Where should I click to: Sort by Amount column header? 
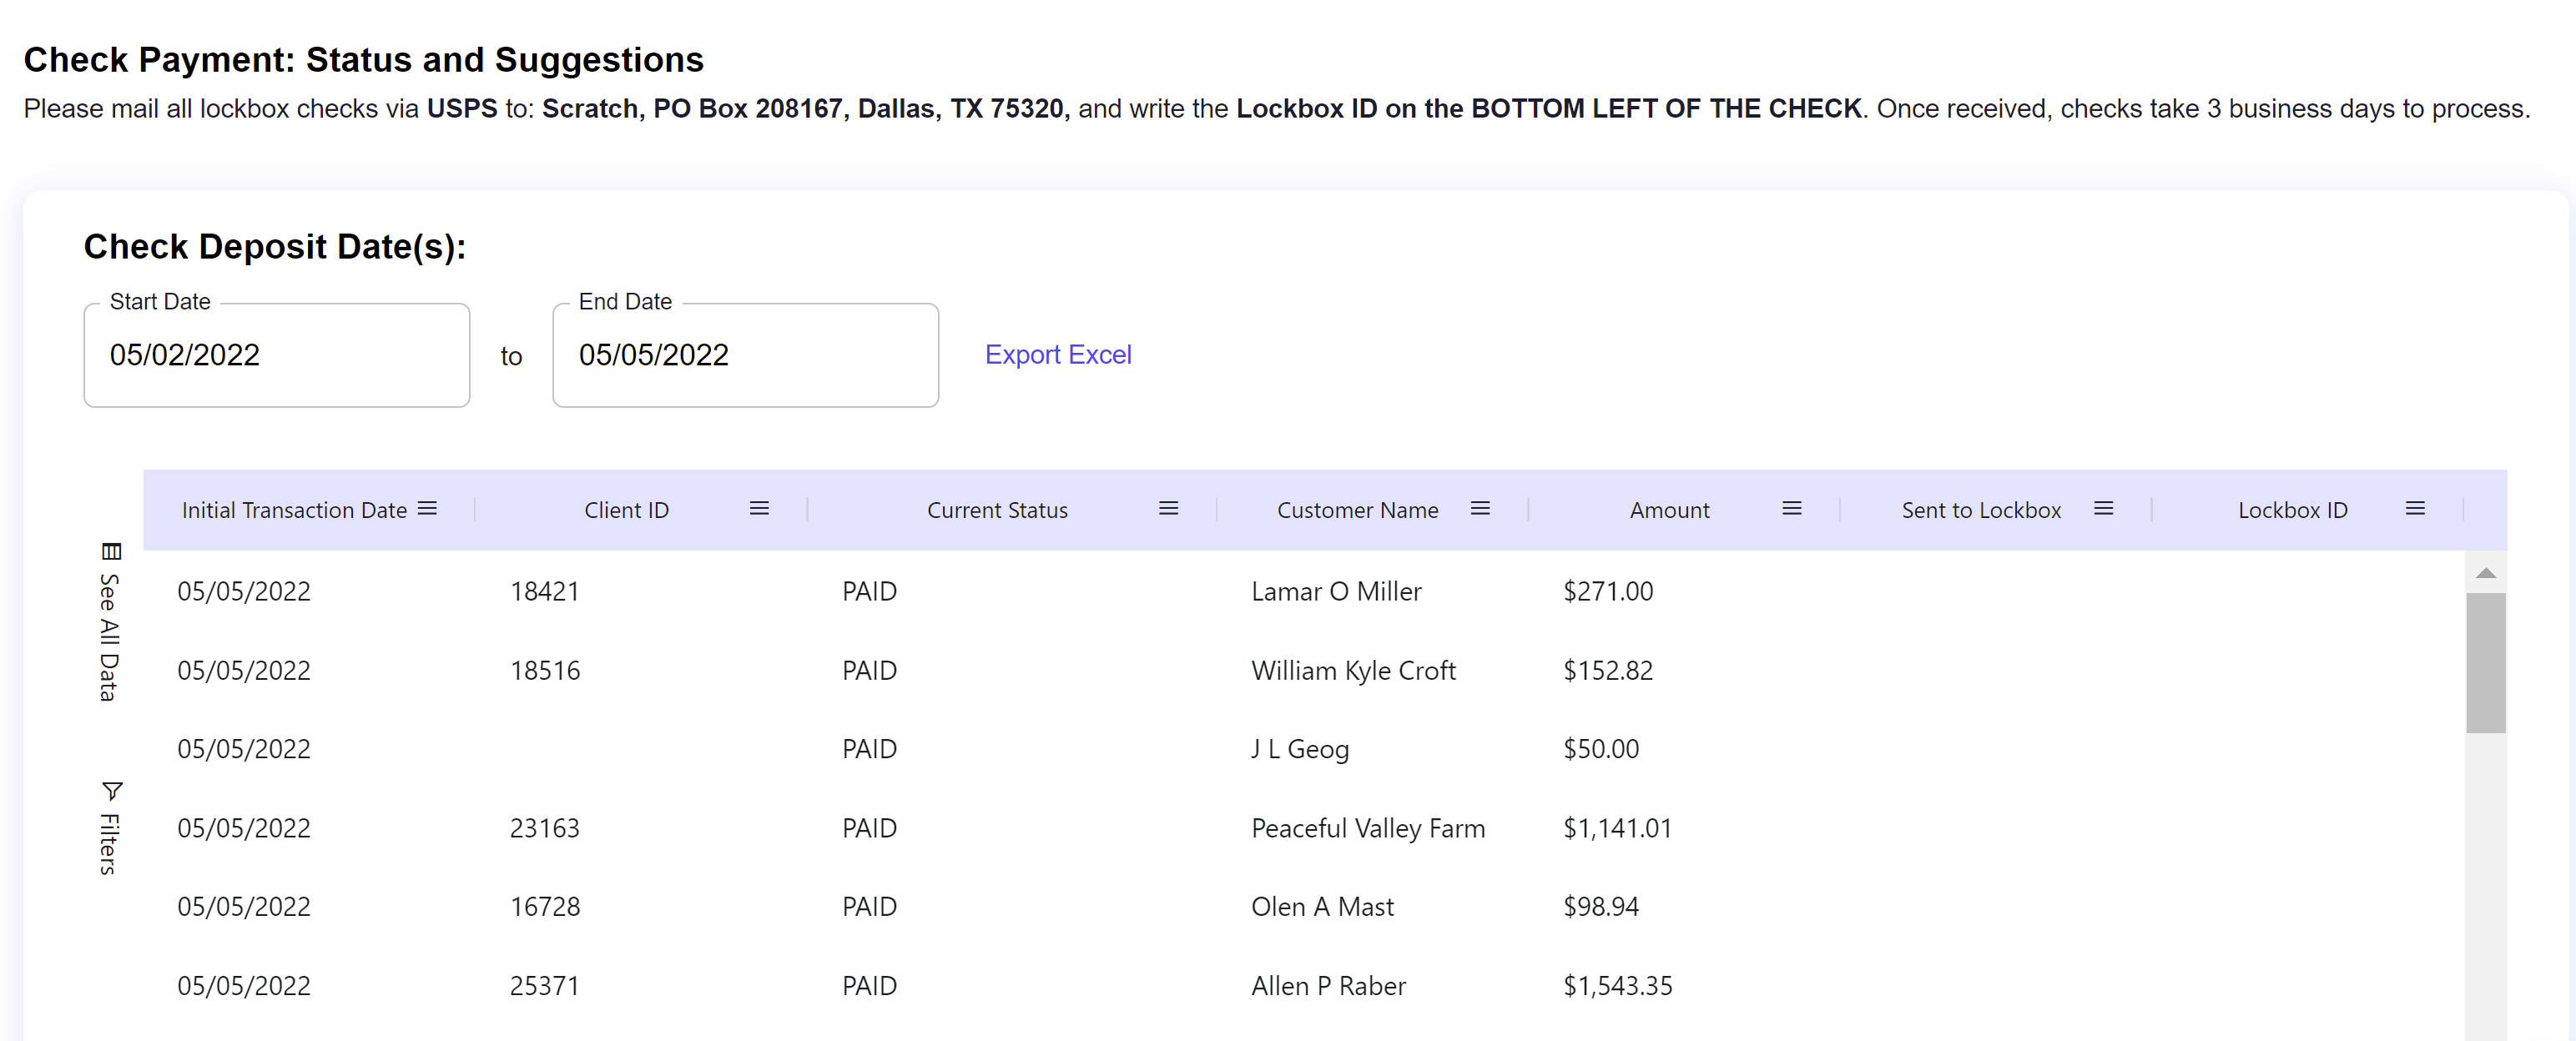tap(1669, 510)
